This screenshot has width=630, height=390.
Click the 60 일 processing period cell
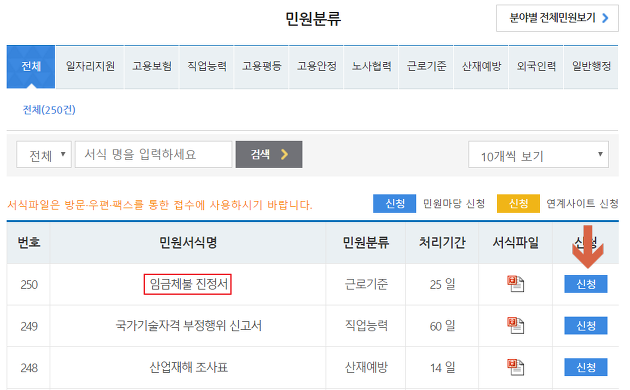pyautogui.click(x=442, y=325)
